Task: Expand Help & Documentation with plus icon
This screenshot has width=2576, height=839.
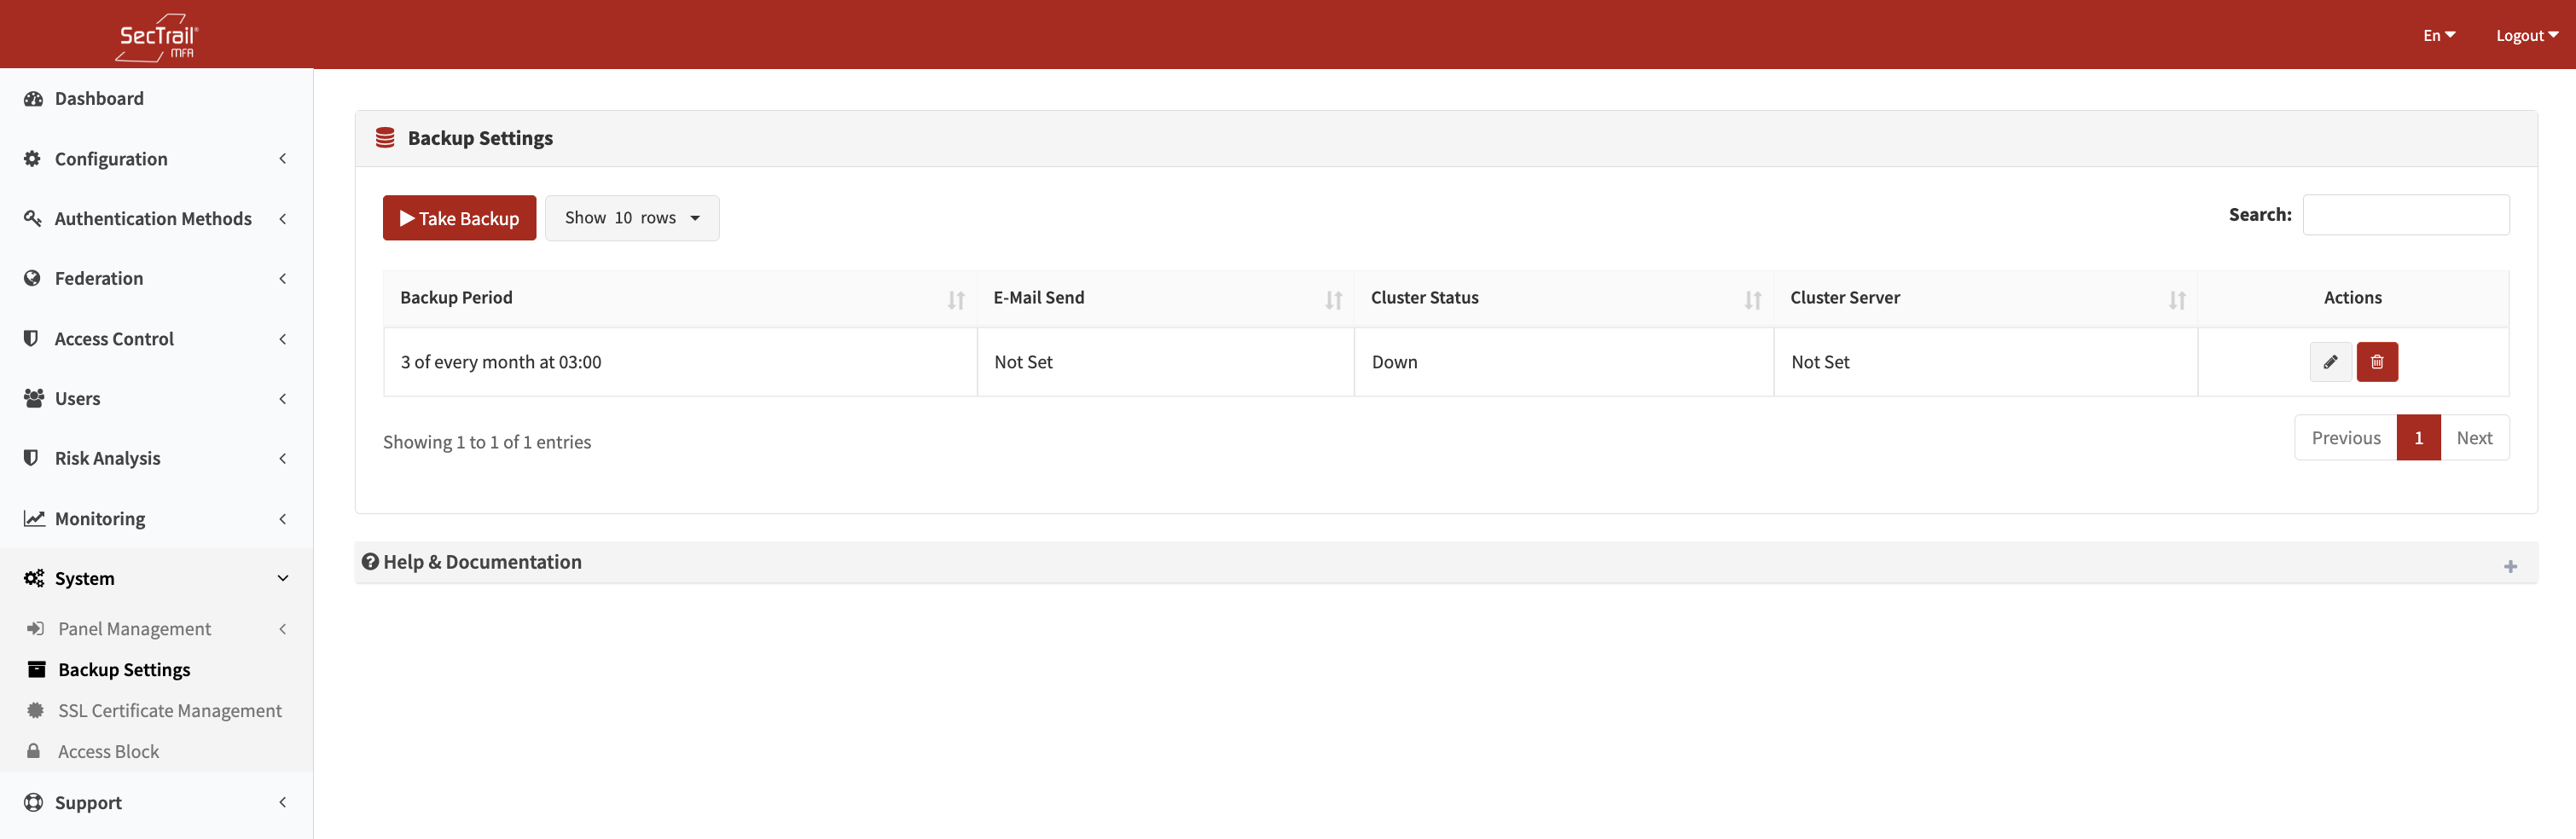Action: tap(2509, 567)
